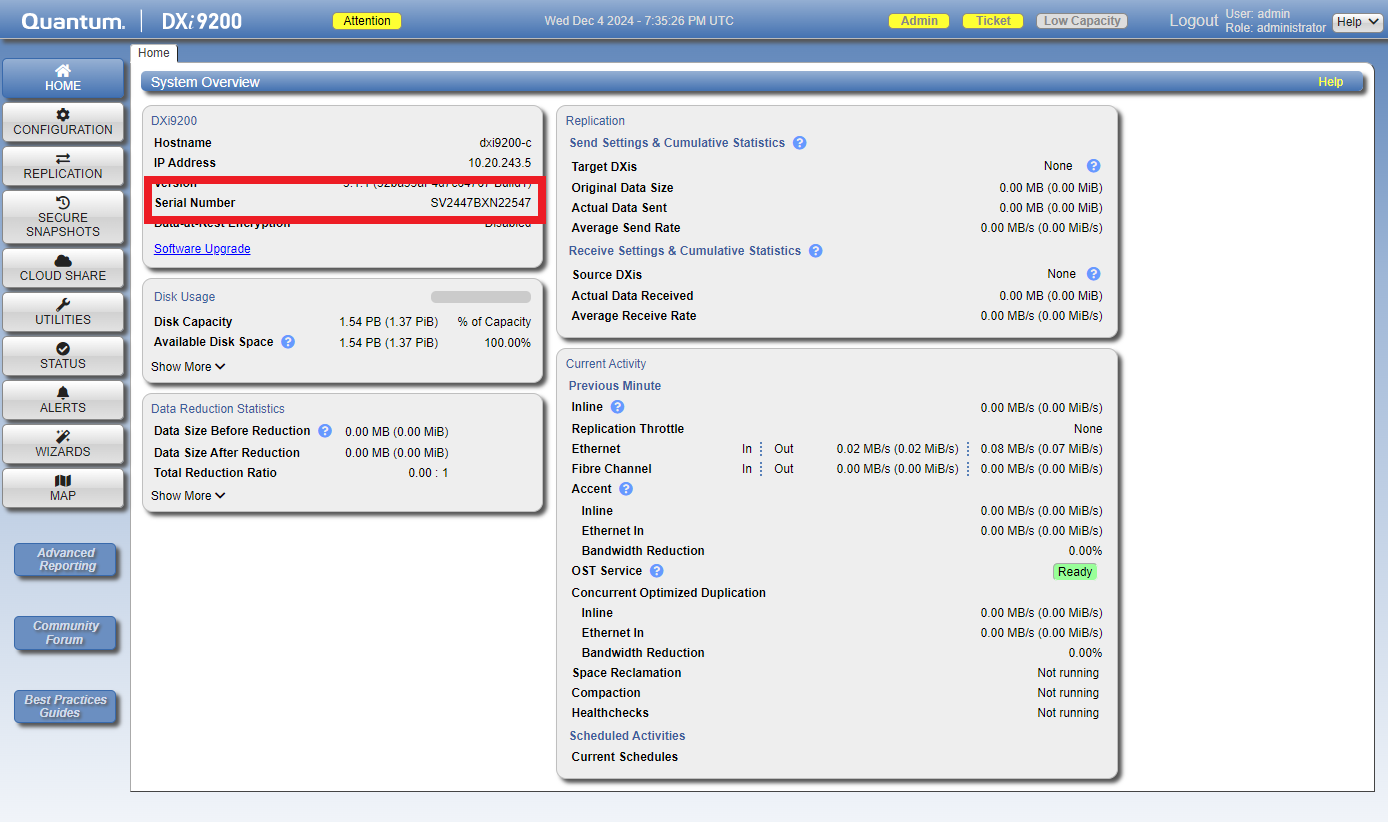Click the green OST Service Ready badge
The image size is (1388, 822).
point(1075,572)
